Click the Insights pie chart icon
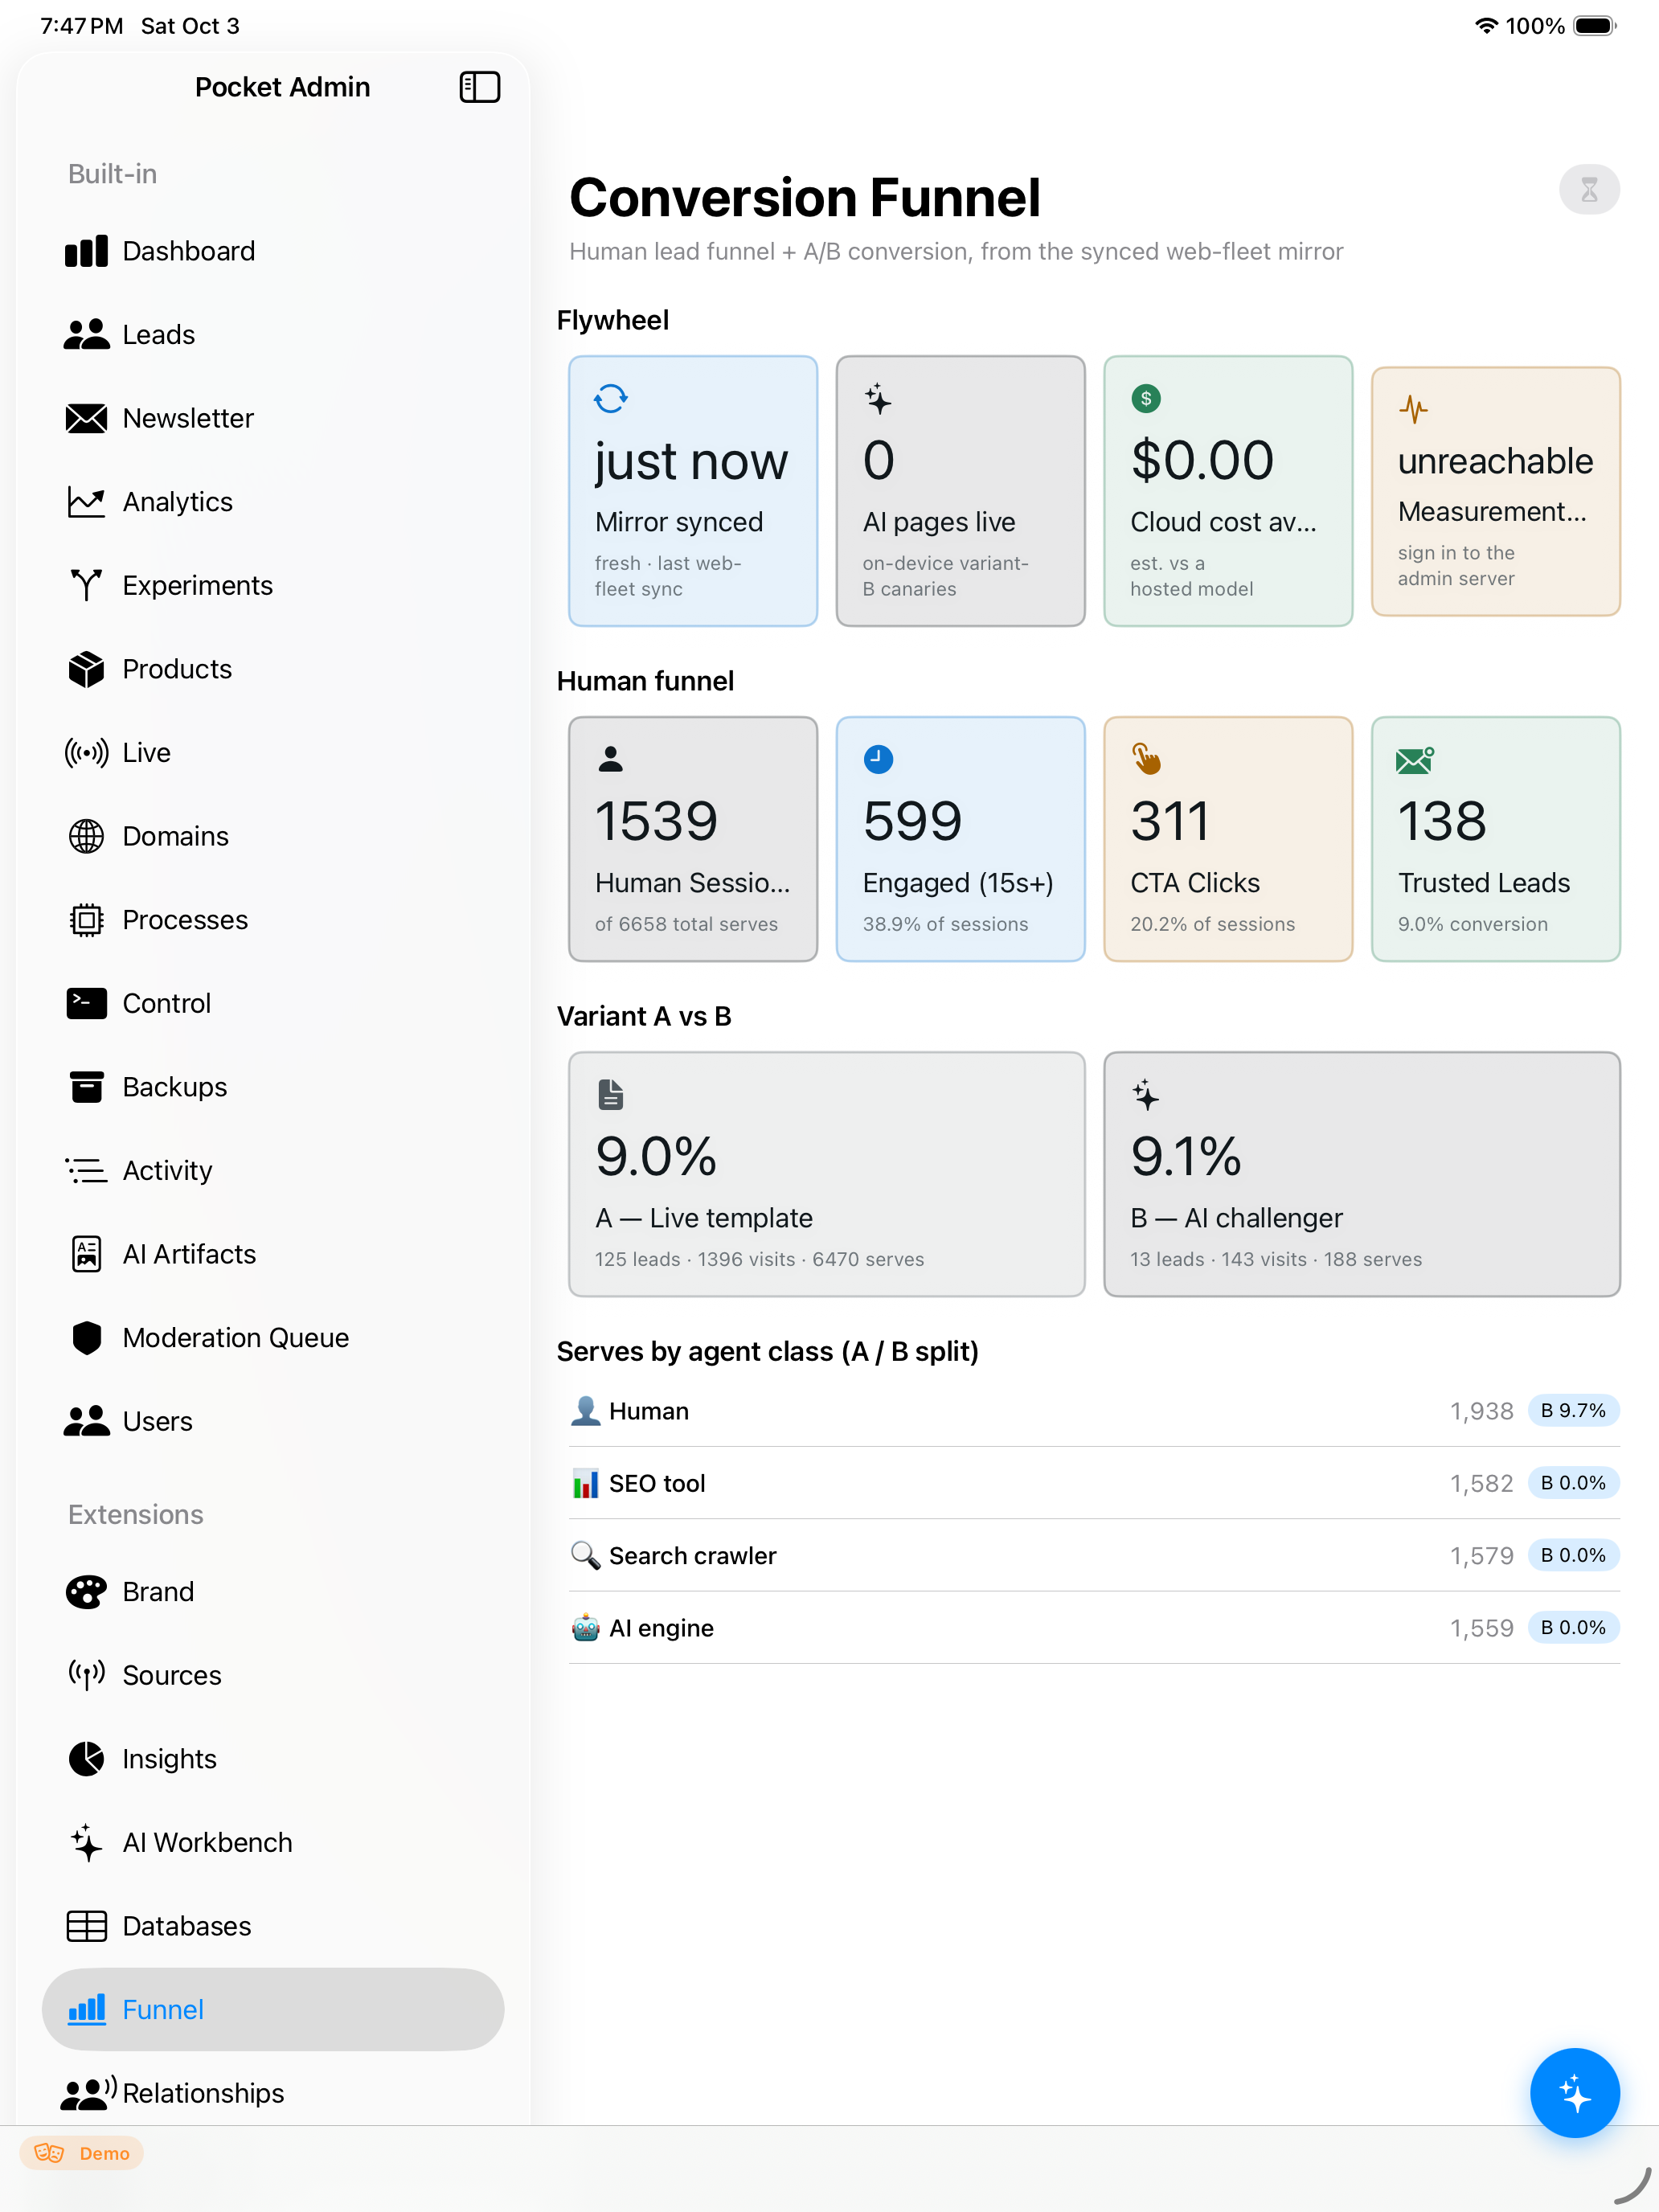The width and height of the screenshot is (1659, 2212). pos(86,1759)
